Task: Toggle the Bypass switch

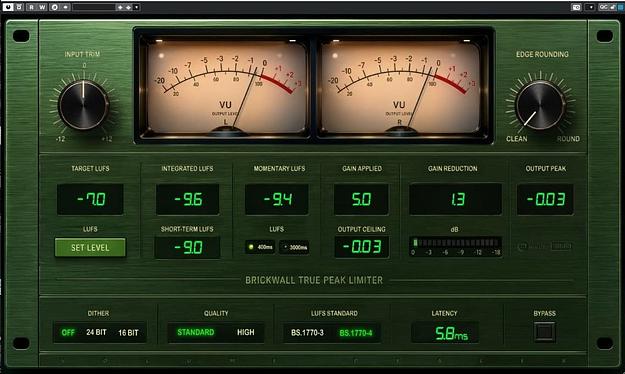Action: (x=544, y=332)
